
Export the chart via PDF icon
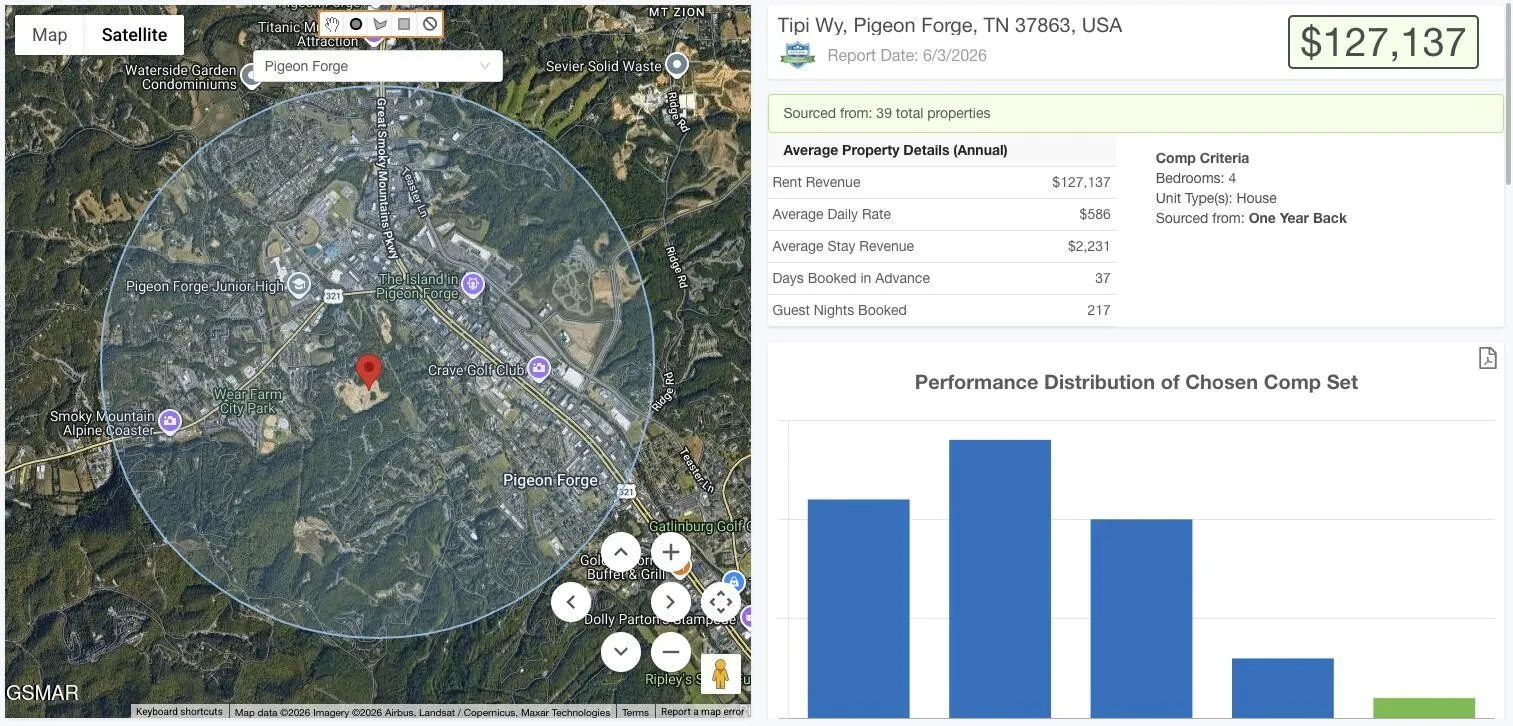[1488, 358]
